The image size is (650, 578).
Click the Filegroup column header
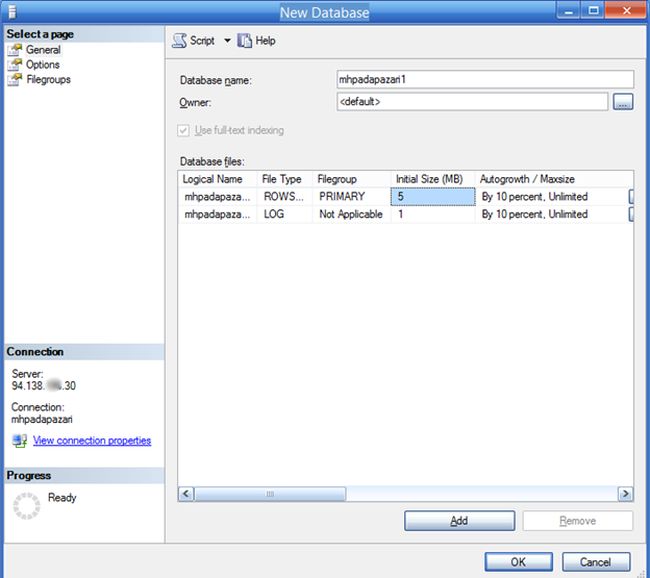pyautogui.click(x=352, y=179)
